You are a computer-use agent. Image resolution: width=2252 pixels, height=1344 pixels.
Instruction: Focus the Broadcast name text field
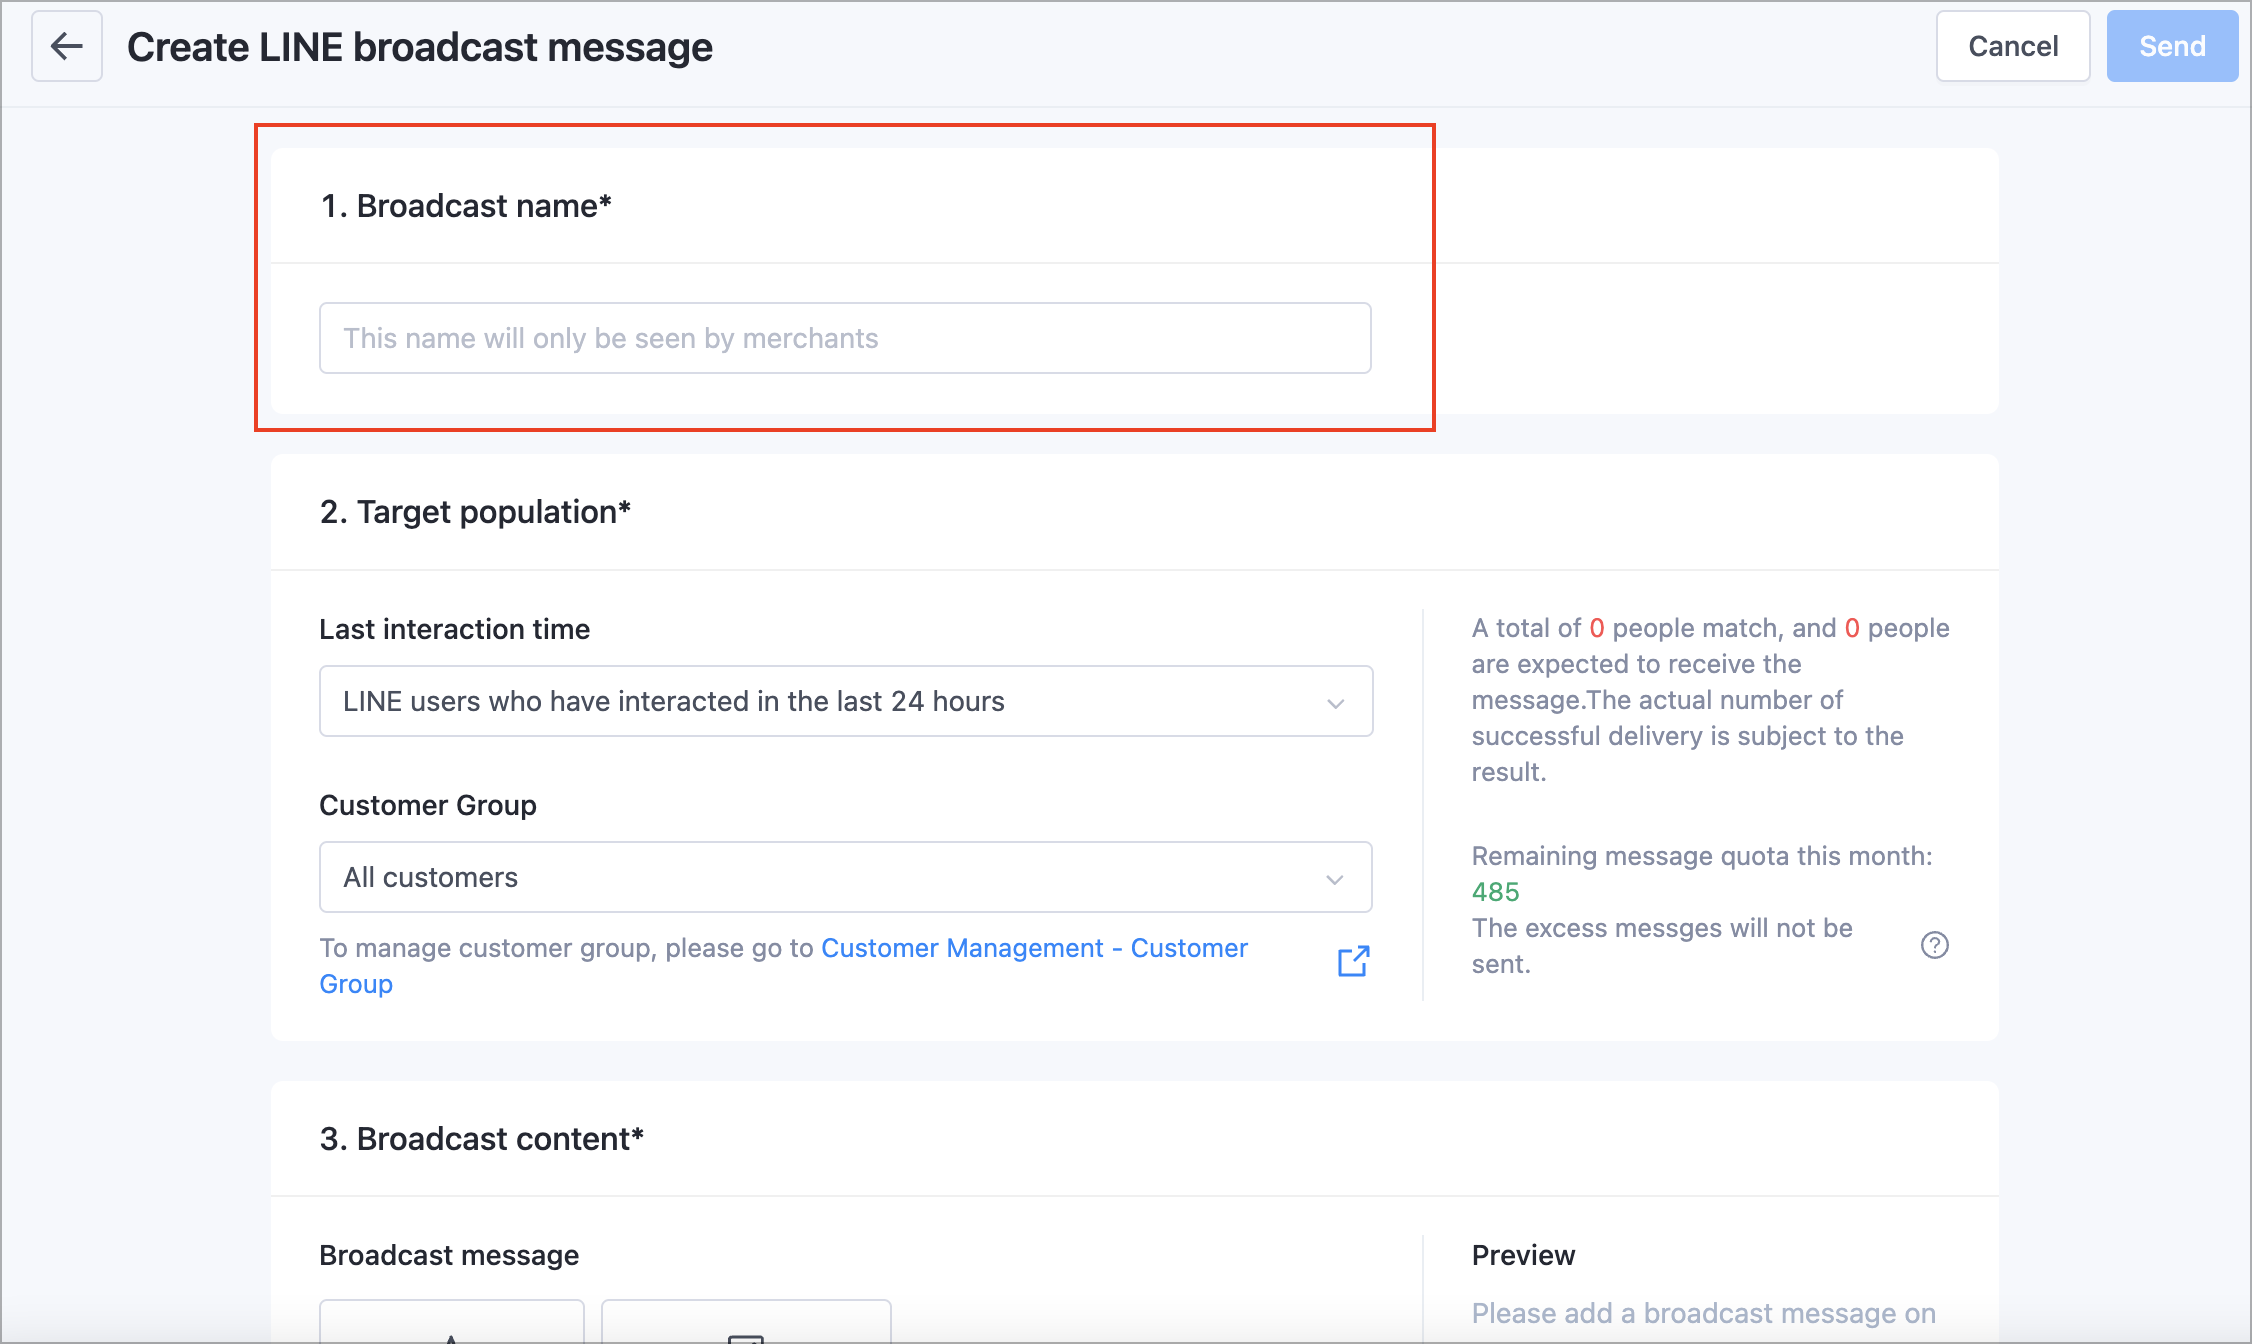pos(844,338)
